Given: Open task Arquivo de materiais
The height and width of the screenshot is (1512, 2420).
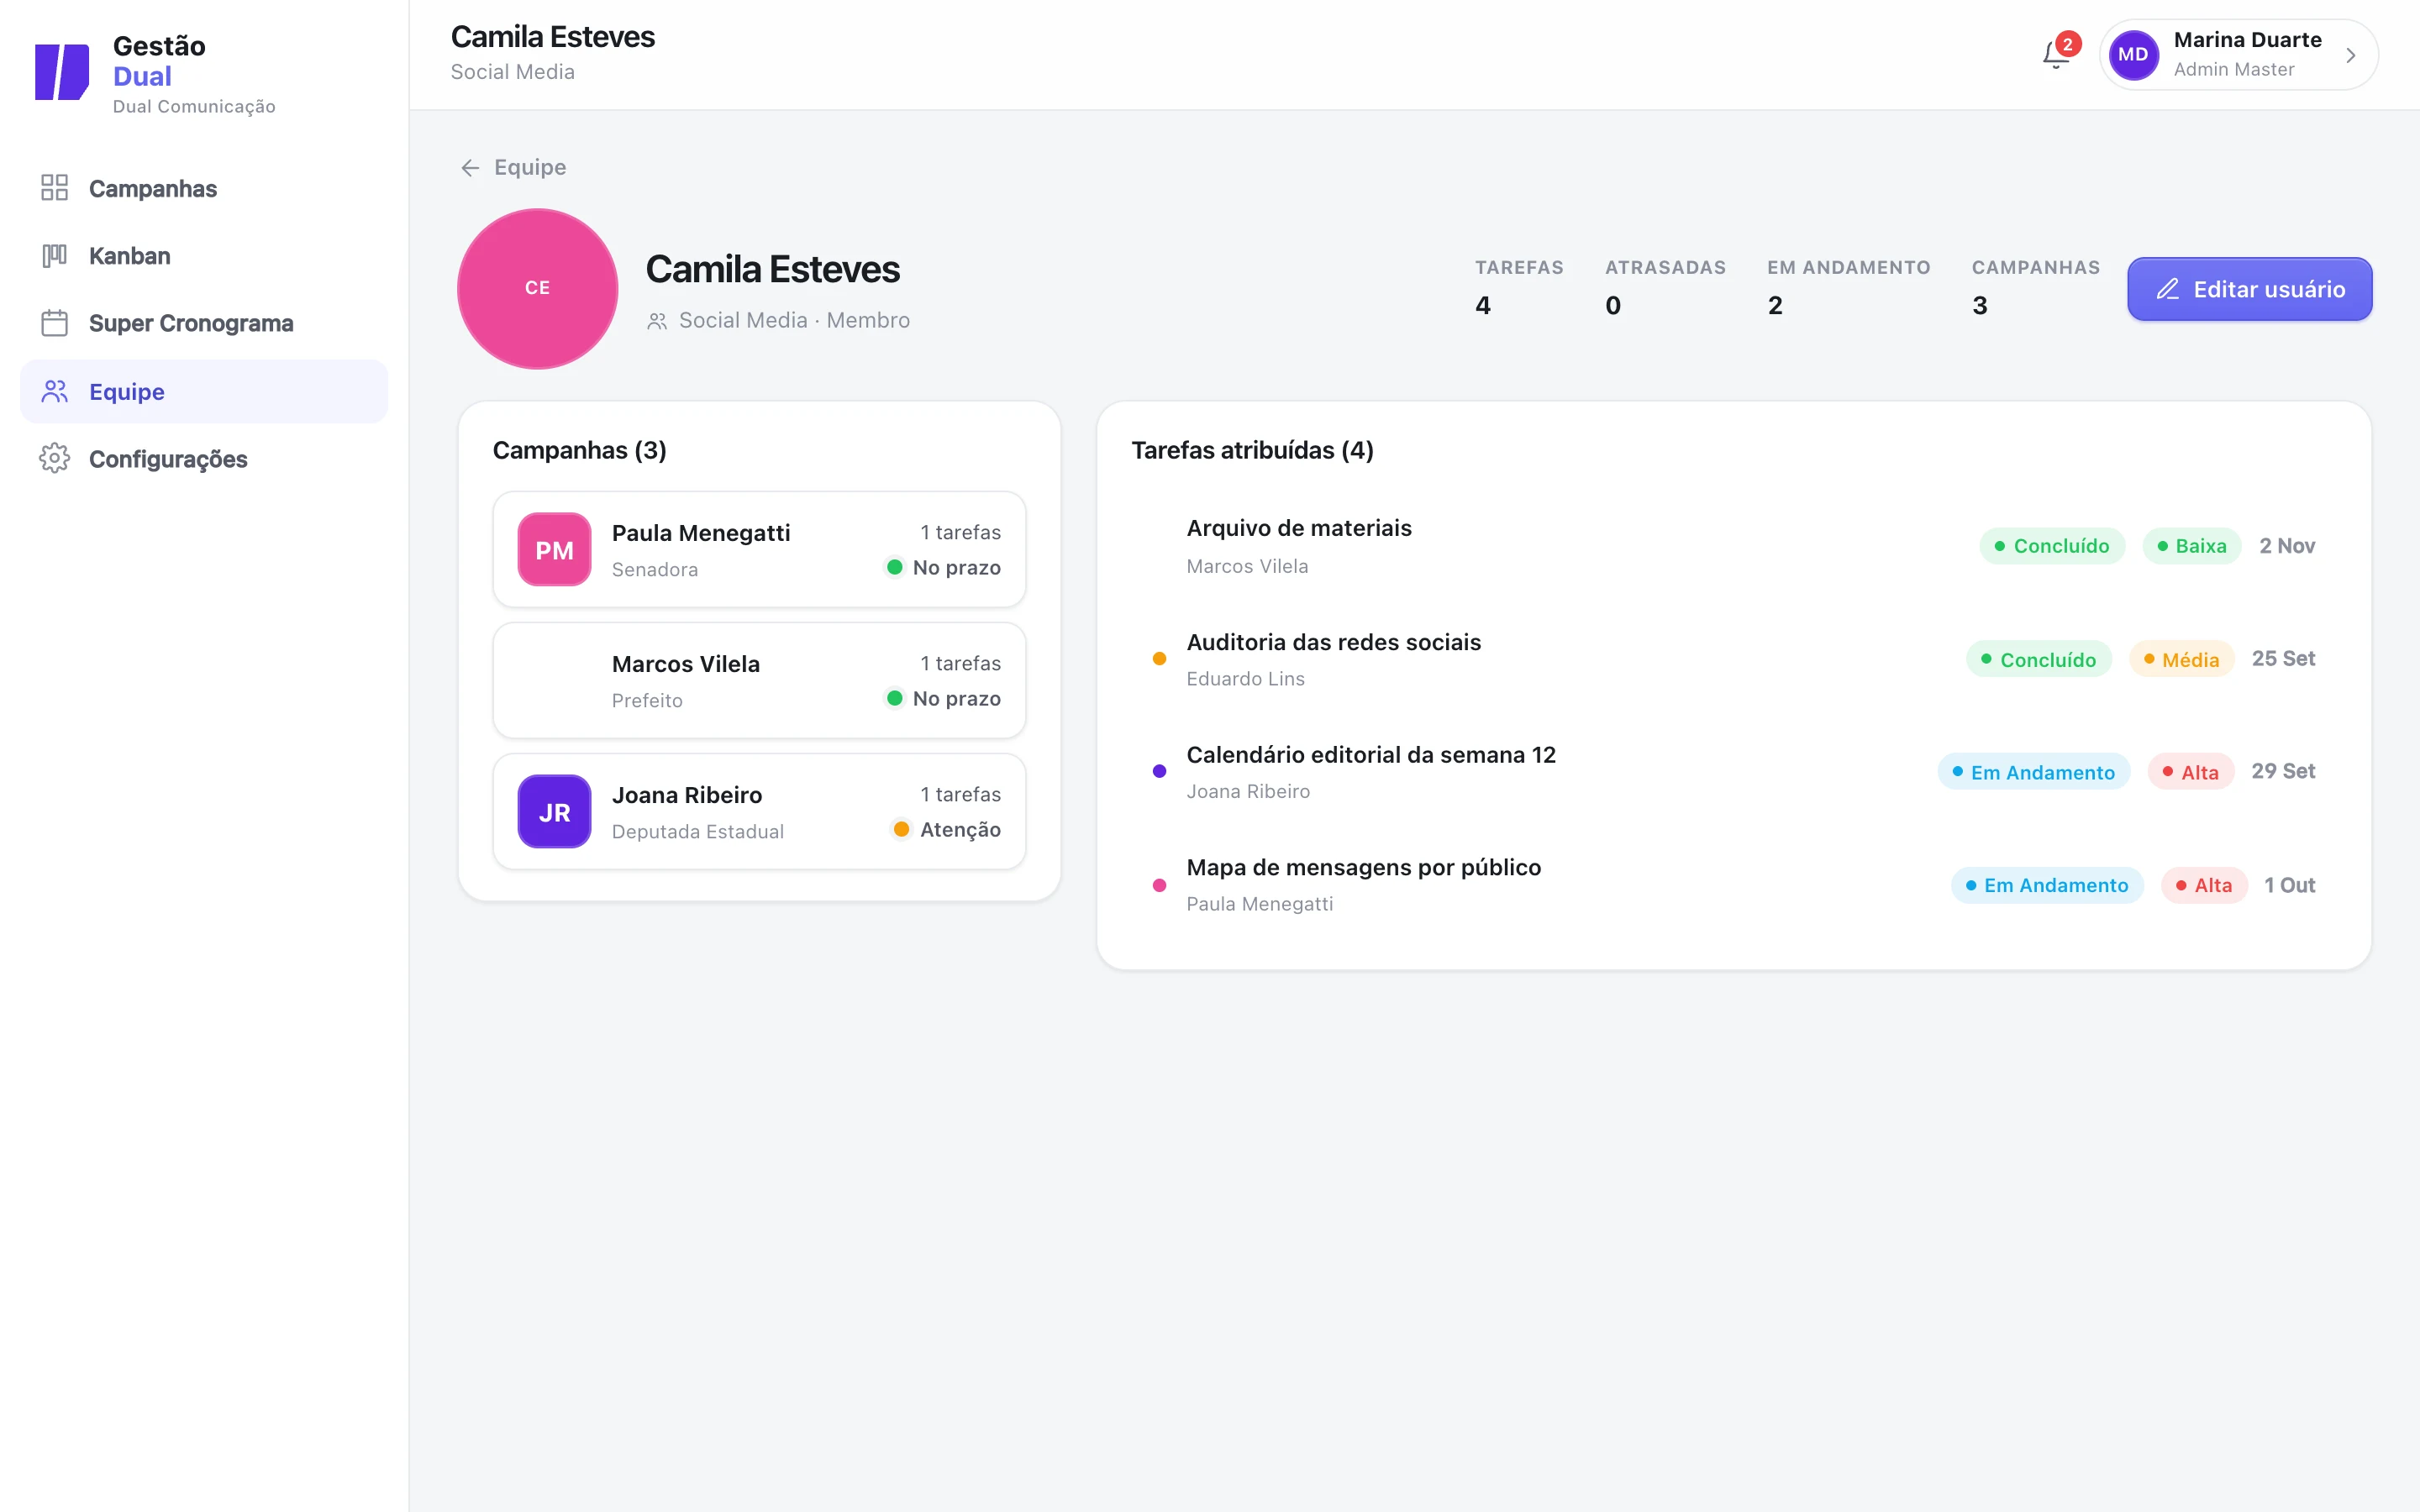Looking at the screenshot, I should tap(1734, 546).
